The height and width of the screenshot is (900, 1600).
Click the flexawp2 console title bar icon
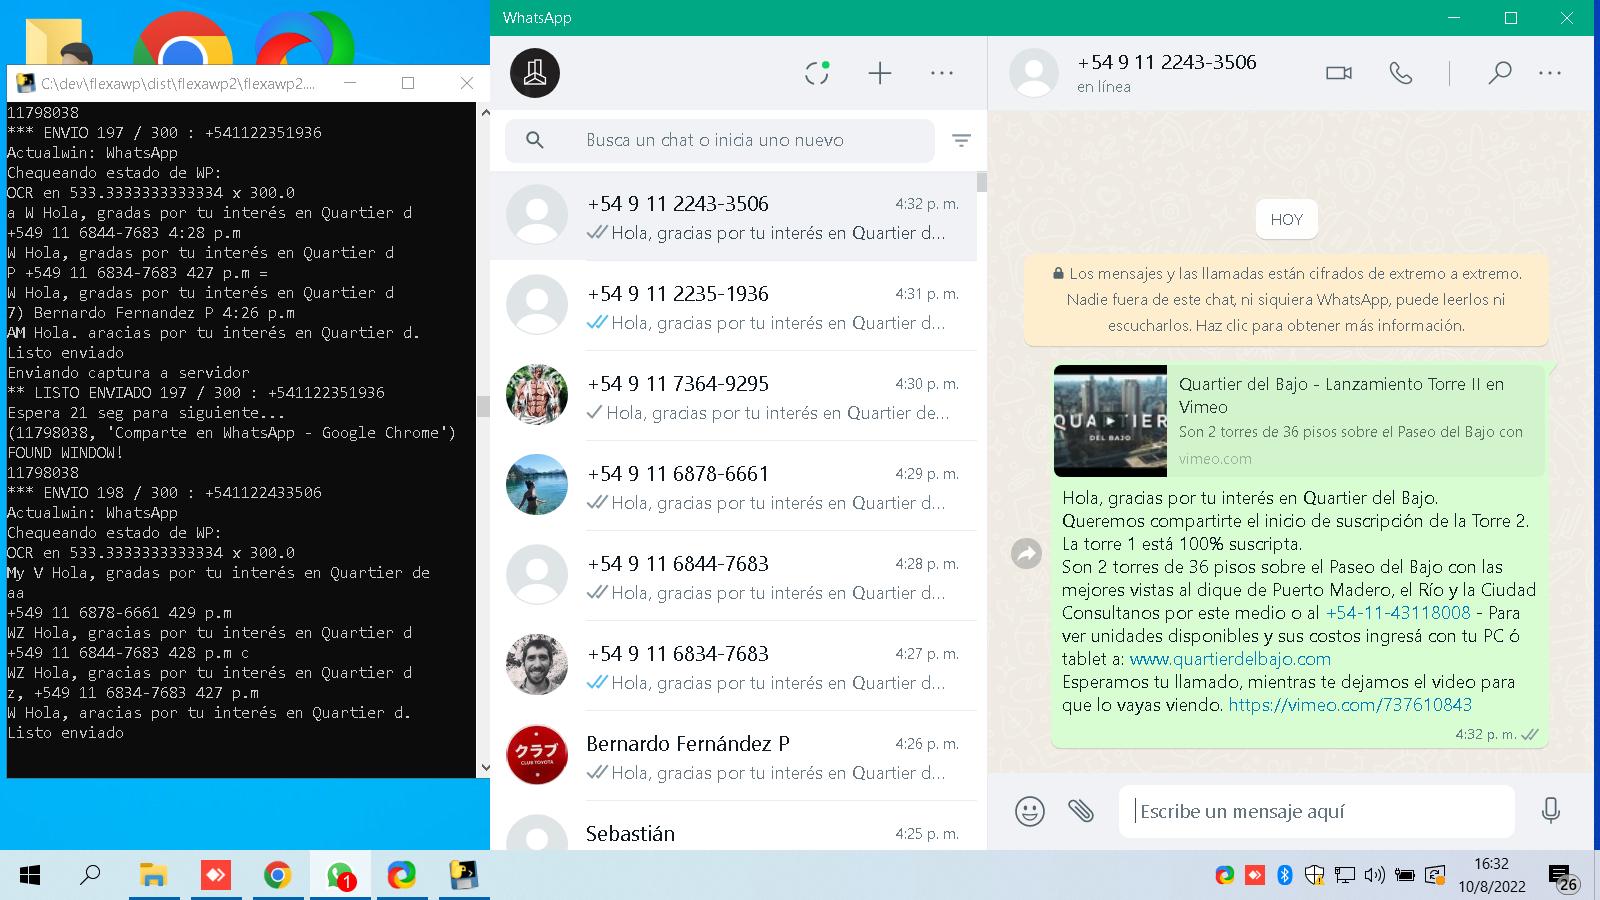[25, 83]
